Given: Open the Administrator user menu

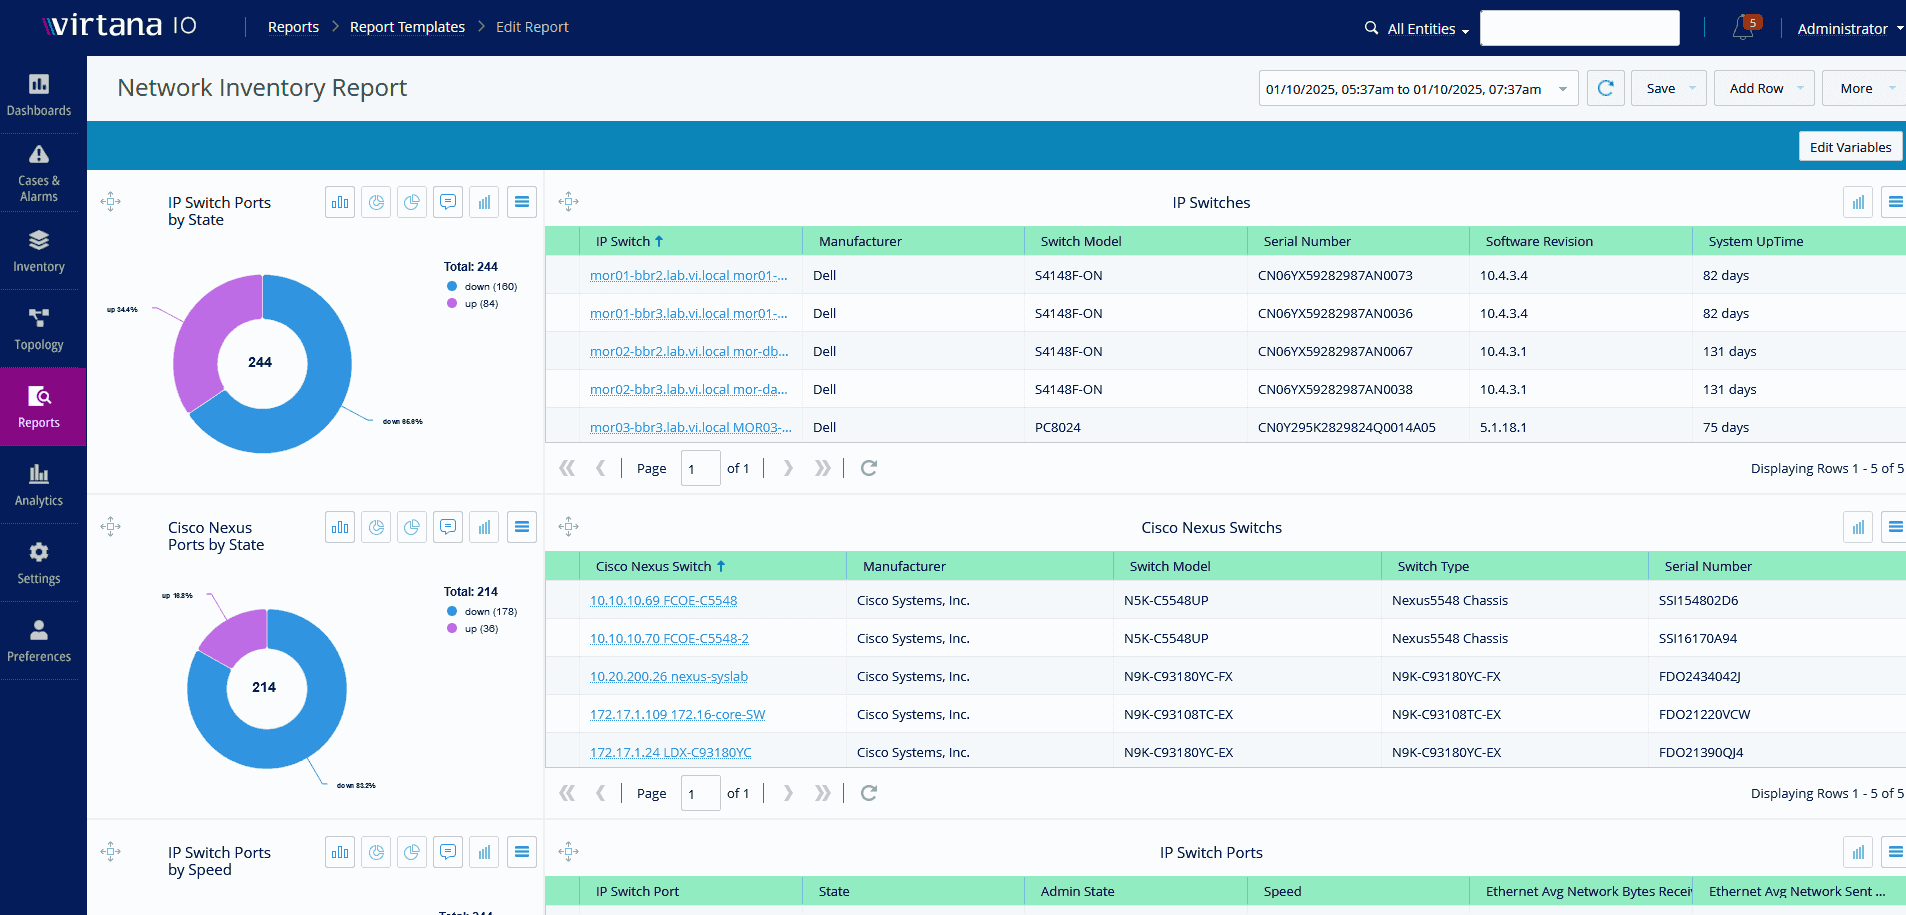Looking at the screenshot, I should (x=1850, y=29).
